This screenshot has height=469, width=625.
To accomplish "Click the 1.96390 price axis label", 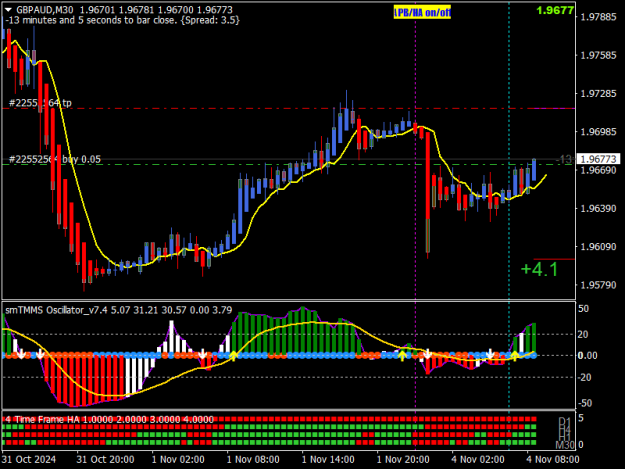I will pyautogui.click(x=598, y=208).
